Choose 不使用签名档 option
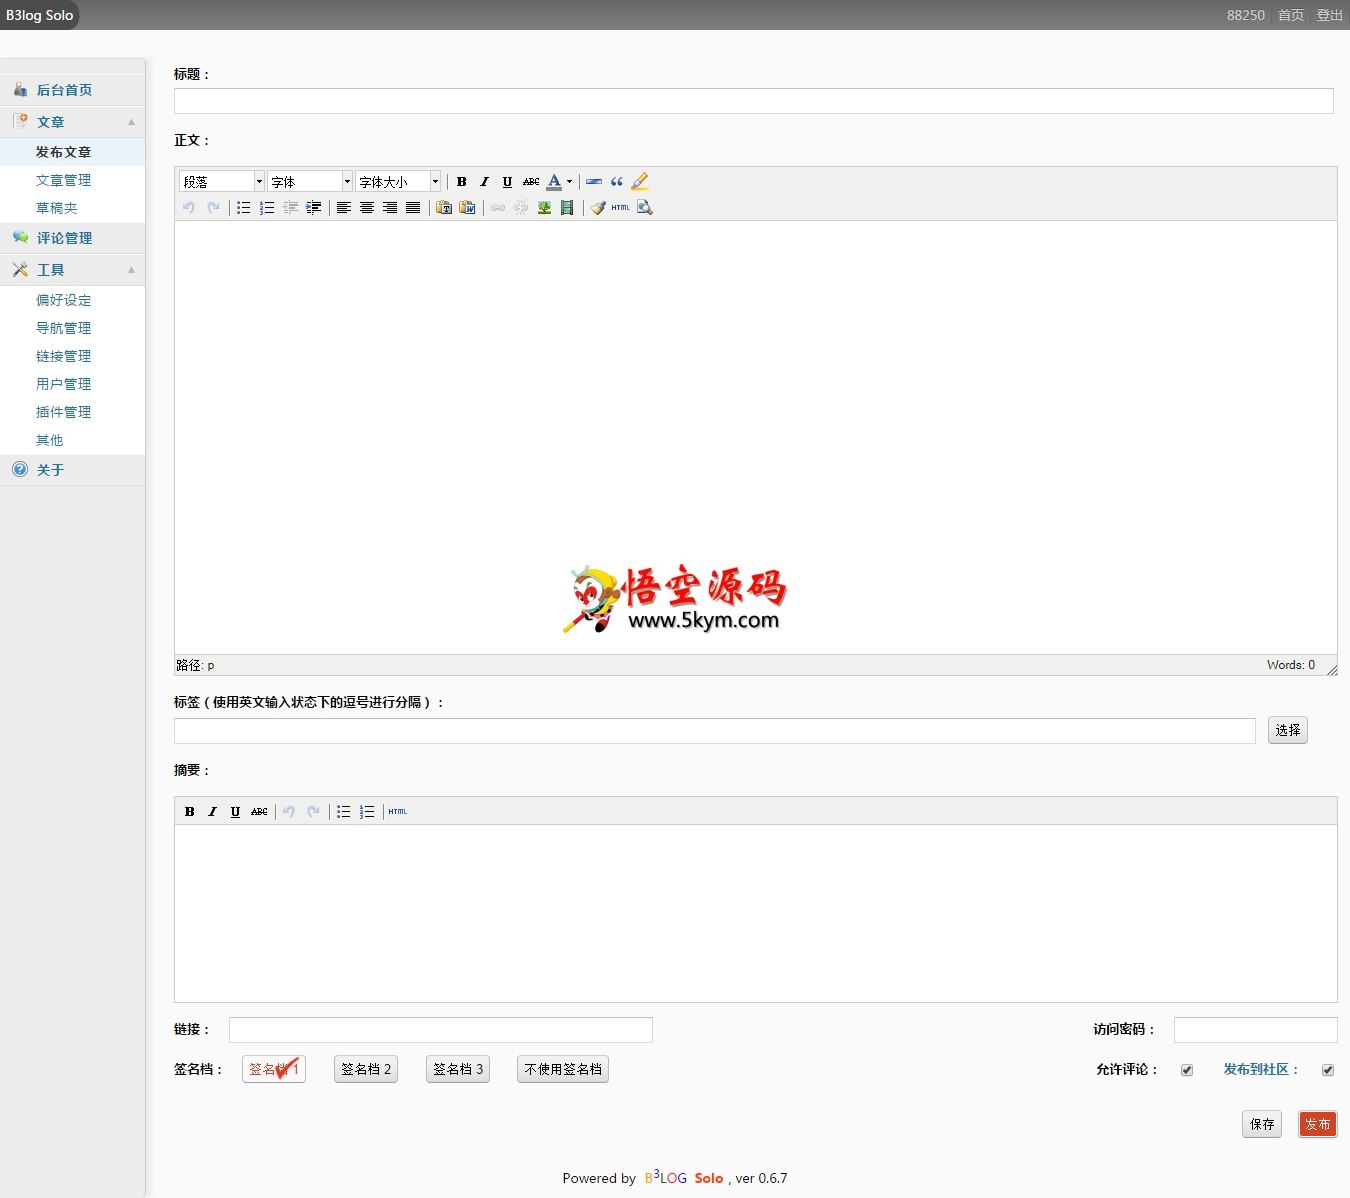 click(x=563, y=1069)
